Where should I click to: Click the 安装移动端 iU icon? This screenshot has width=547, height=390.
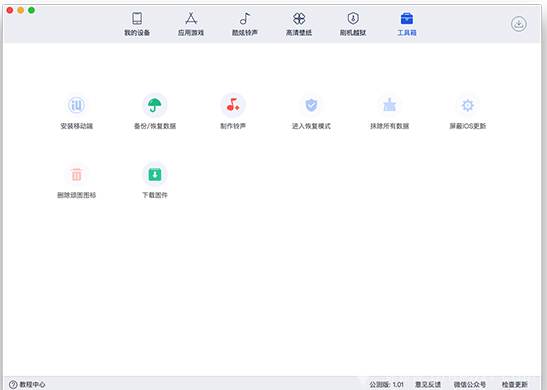point(76,105)
